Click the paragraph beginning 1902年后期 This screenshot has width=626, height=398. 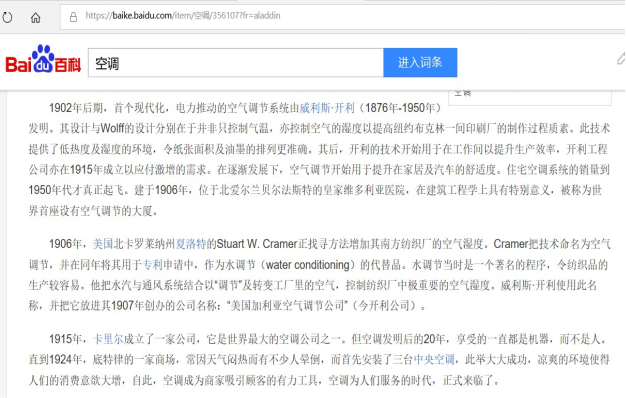319,159
